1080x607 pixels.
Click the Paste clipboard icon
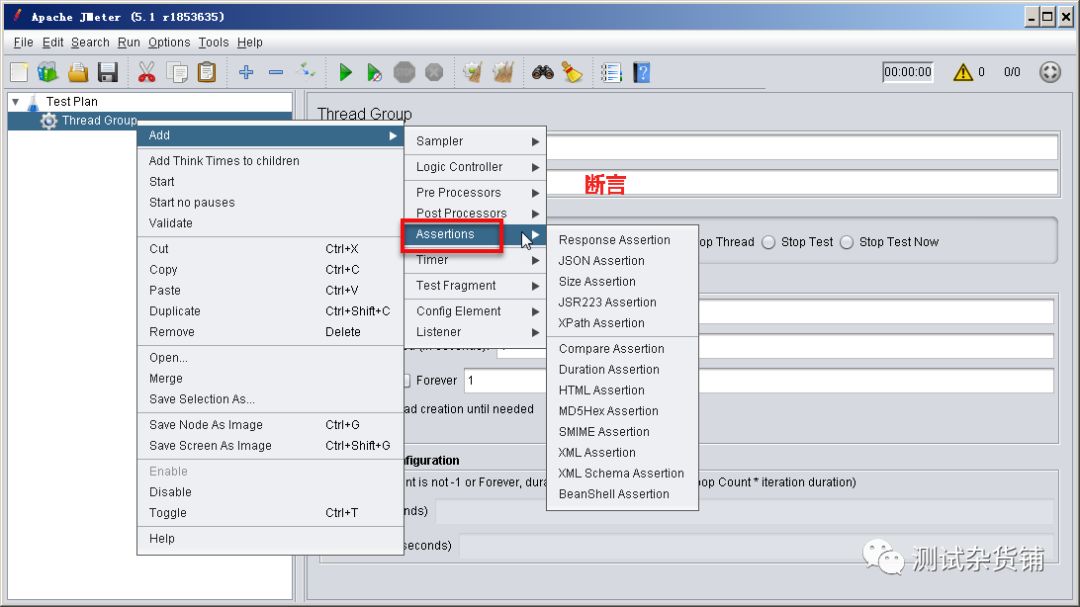[207, 72]
